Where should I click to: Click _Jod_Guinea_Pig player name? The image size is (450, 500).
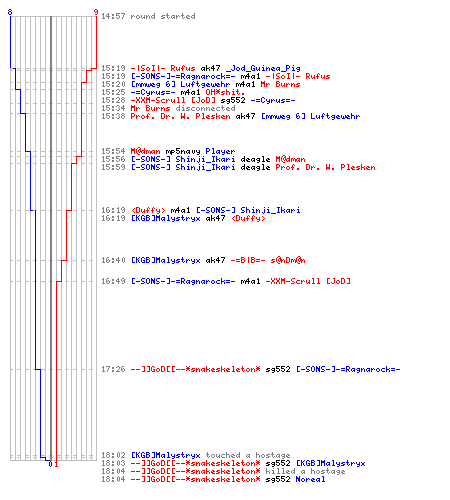tap(263, 68)
